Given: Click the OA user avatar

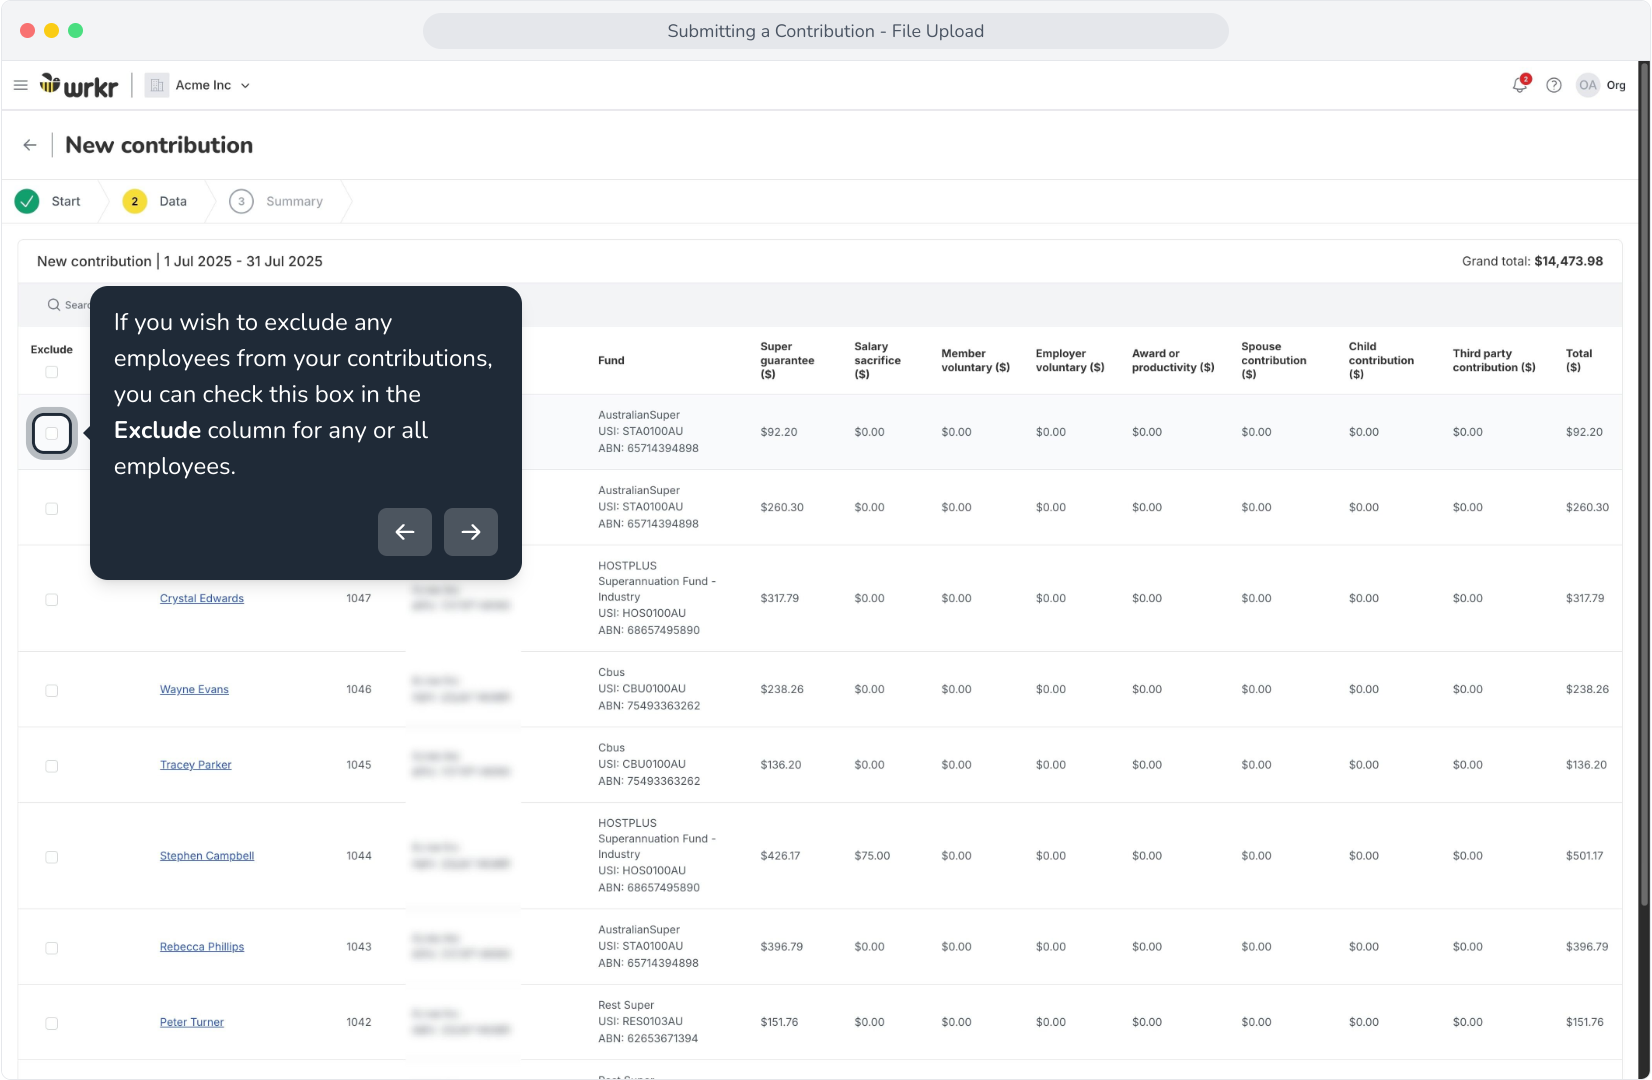Looking at the screenshot, I should [x=1588, y=85].
